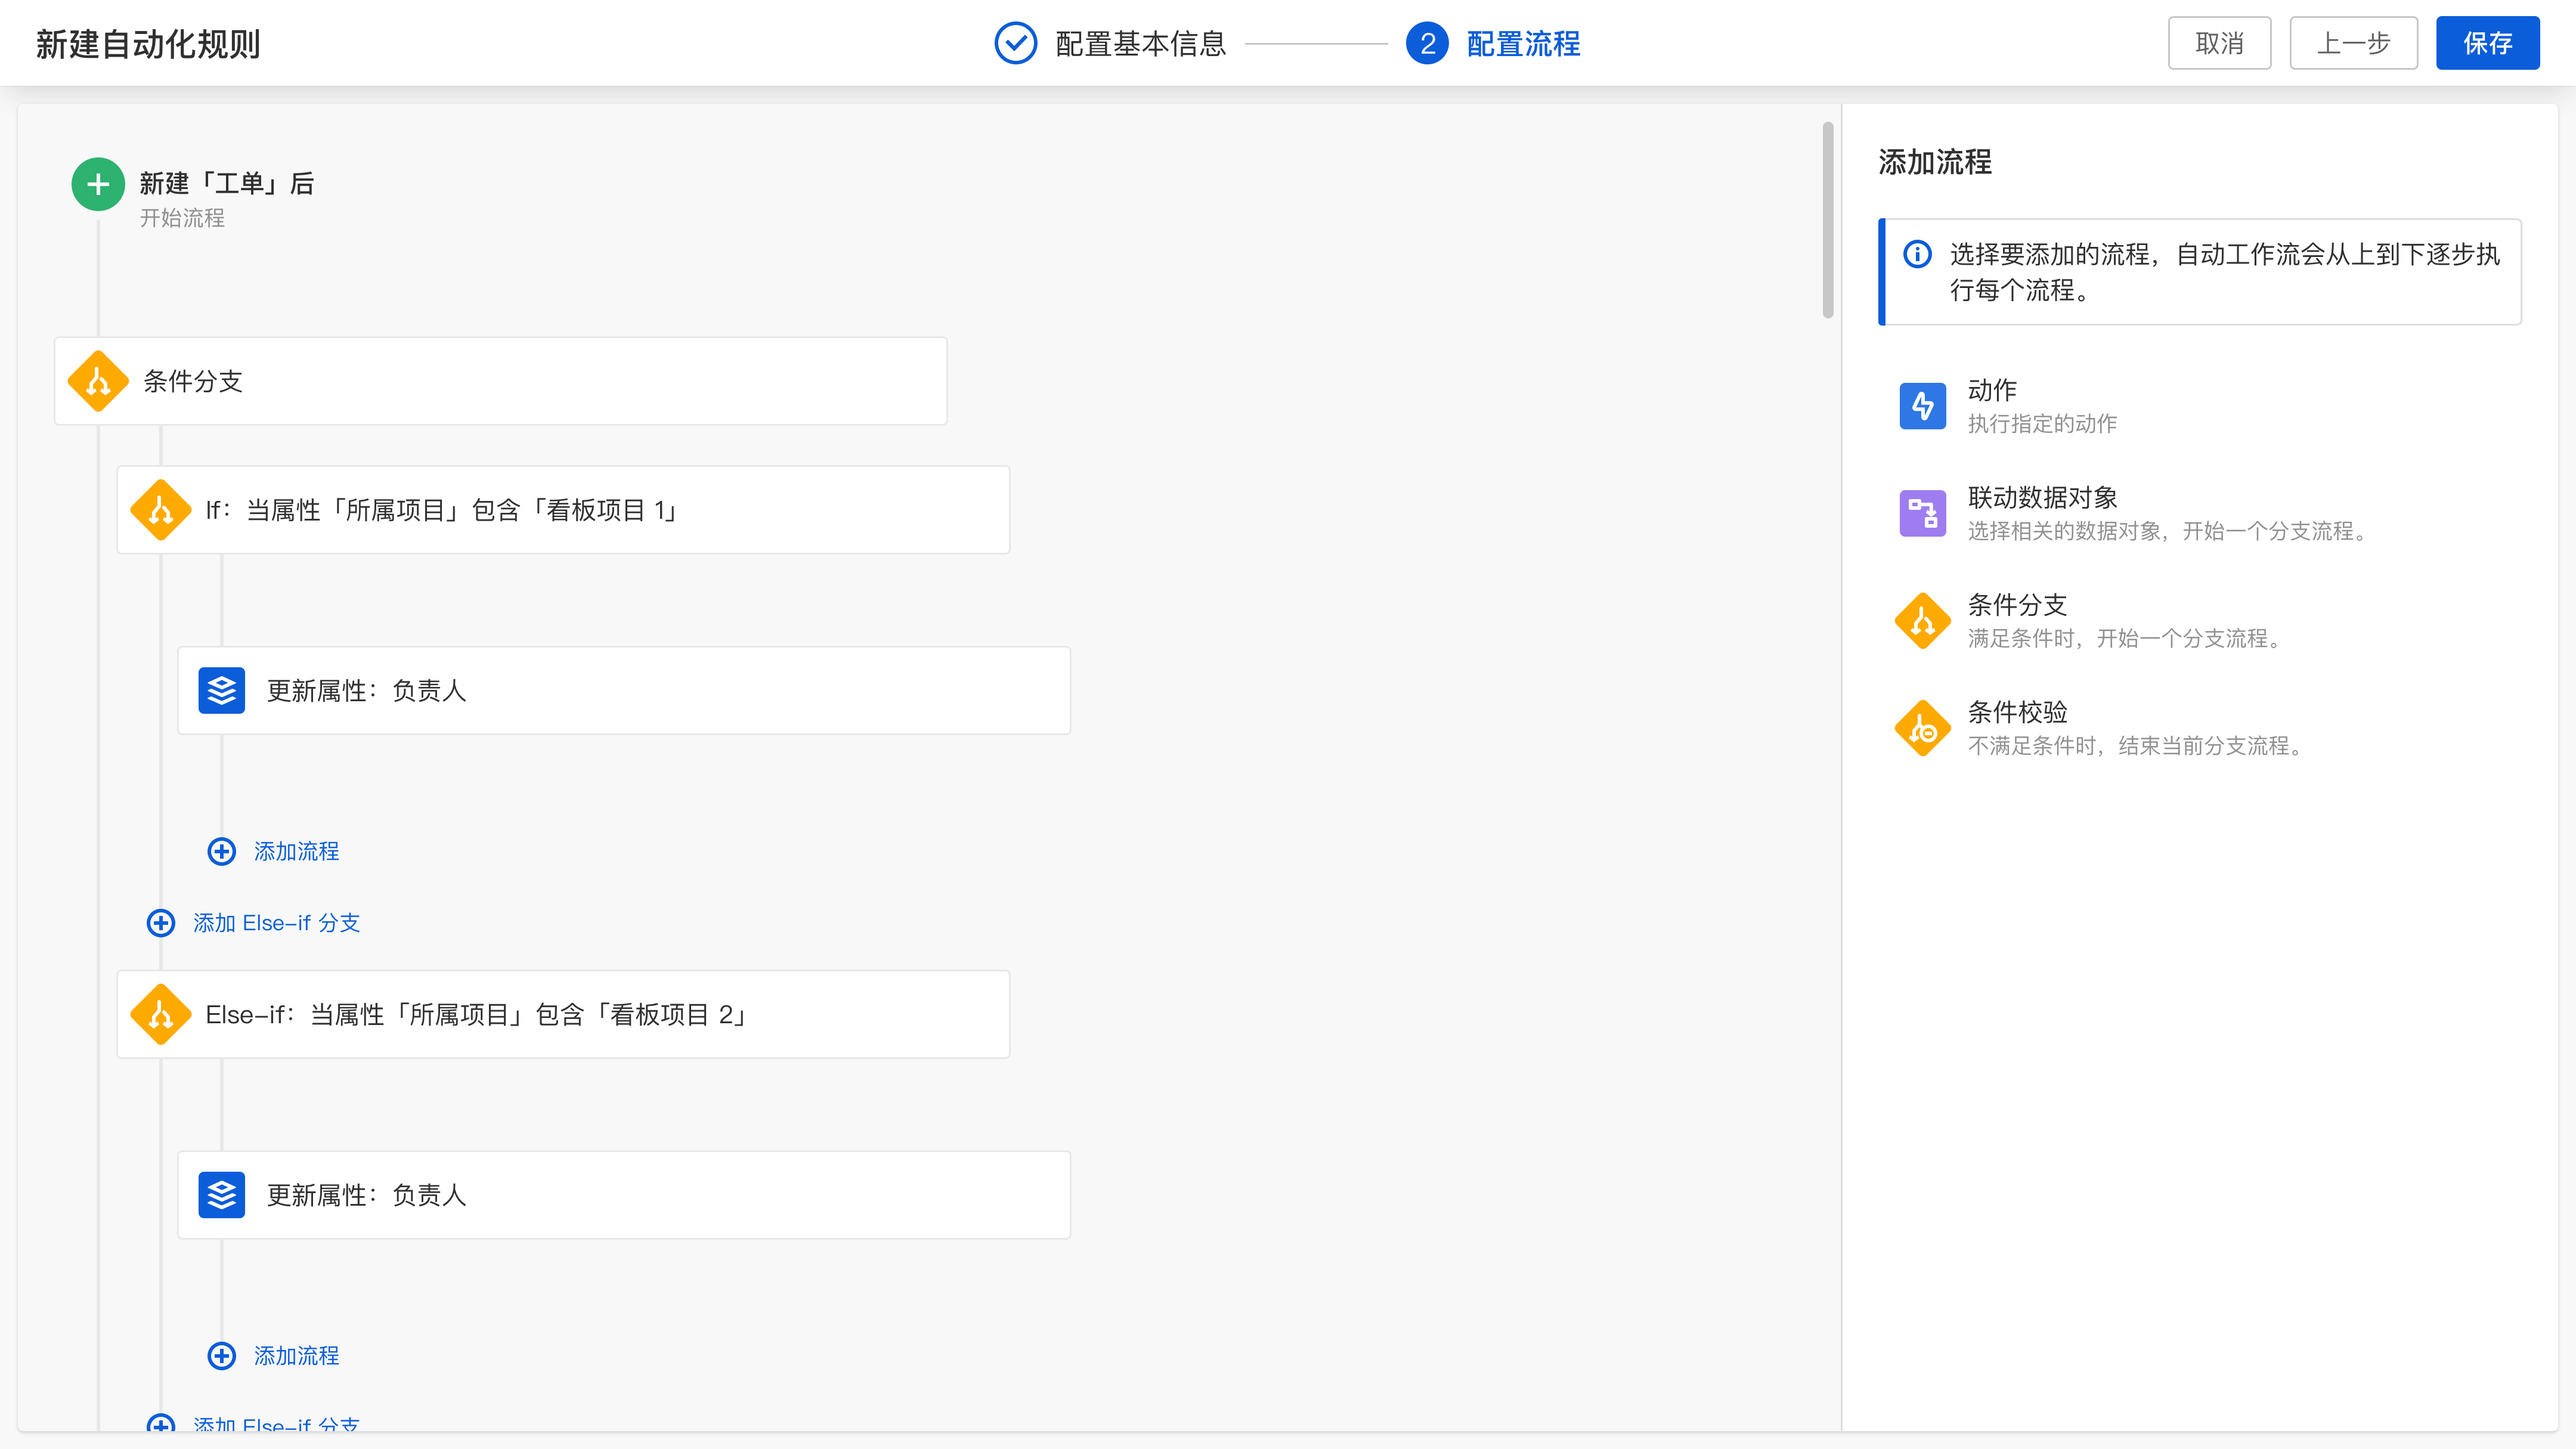The height and width of the screenshot is (1449, 2576).
Task: Click the info icon in the notice box
Action: point(1917,254)
